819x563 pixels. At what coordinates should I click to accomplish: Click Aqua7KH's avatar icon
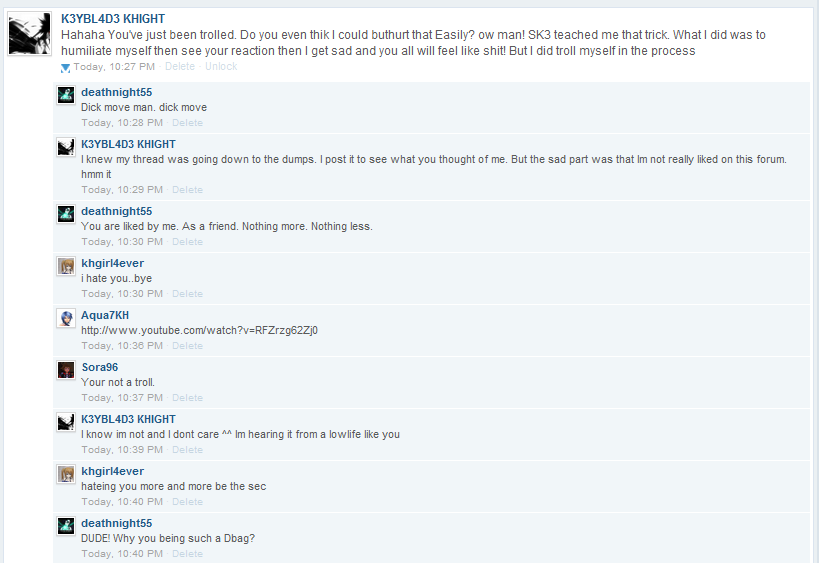pos(66,318)
